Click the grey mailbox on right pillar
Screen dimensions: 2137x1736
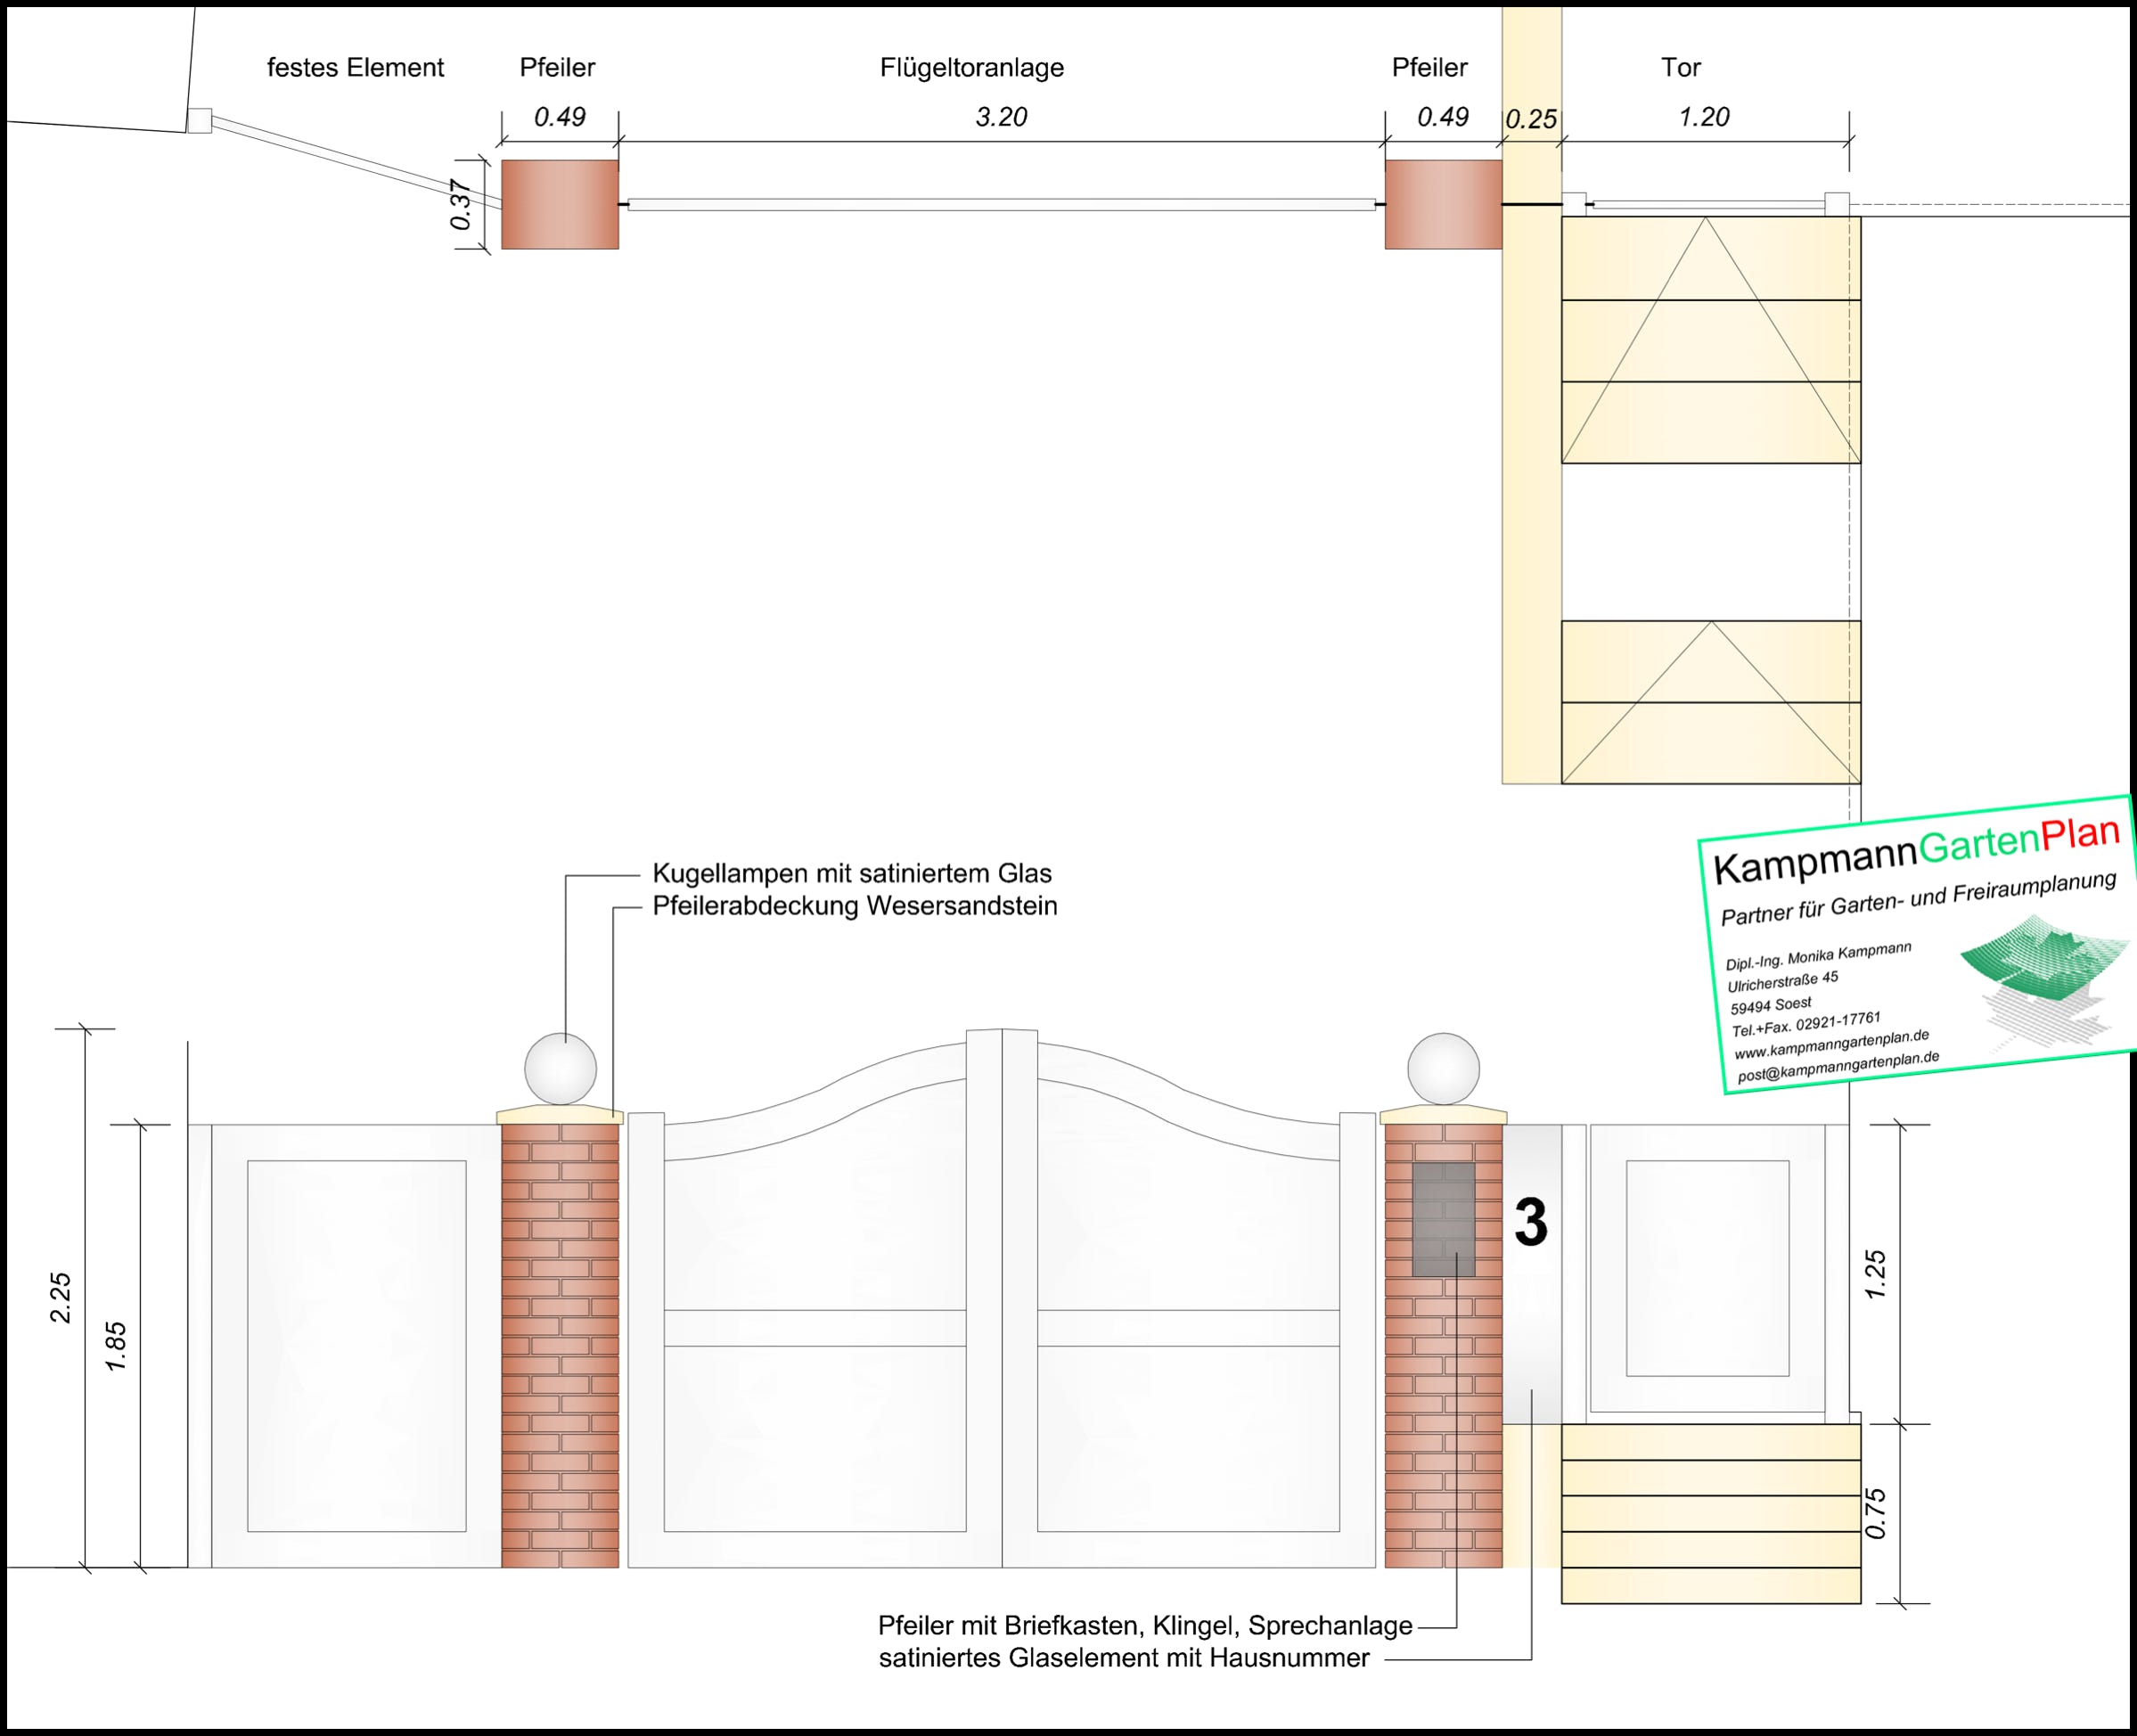(x=1443, y=1219)
